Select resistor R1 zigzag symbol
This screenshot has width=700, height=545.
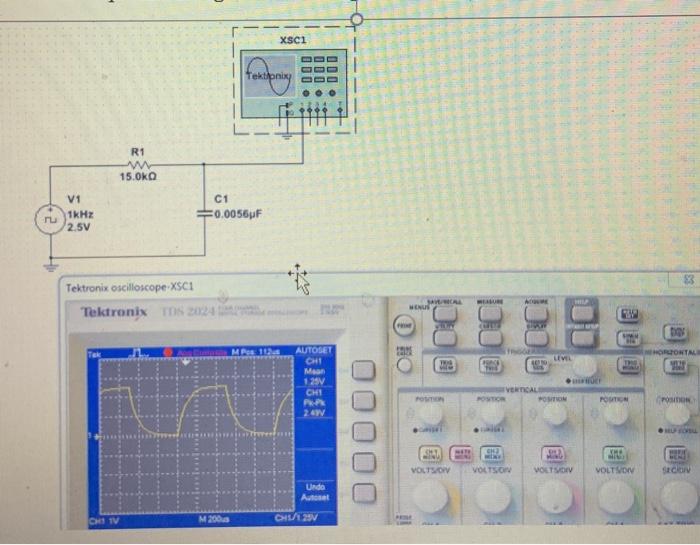[138, 165]
